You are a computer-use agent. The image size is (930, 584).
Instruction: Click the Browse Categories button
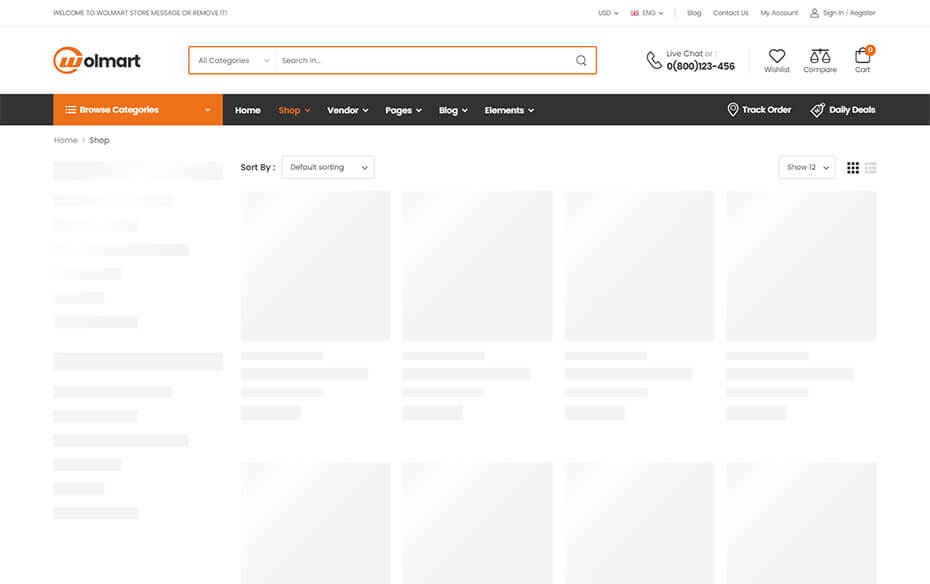pos(138,110)
